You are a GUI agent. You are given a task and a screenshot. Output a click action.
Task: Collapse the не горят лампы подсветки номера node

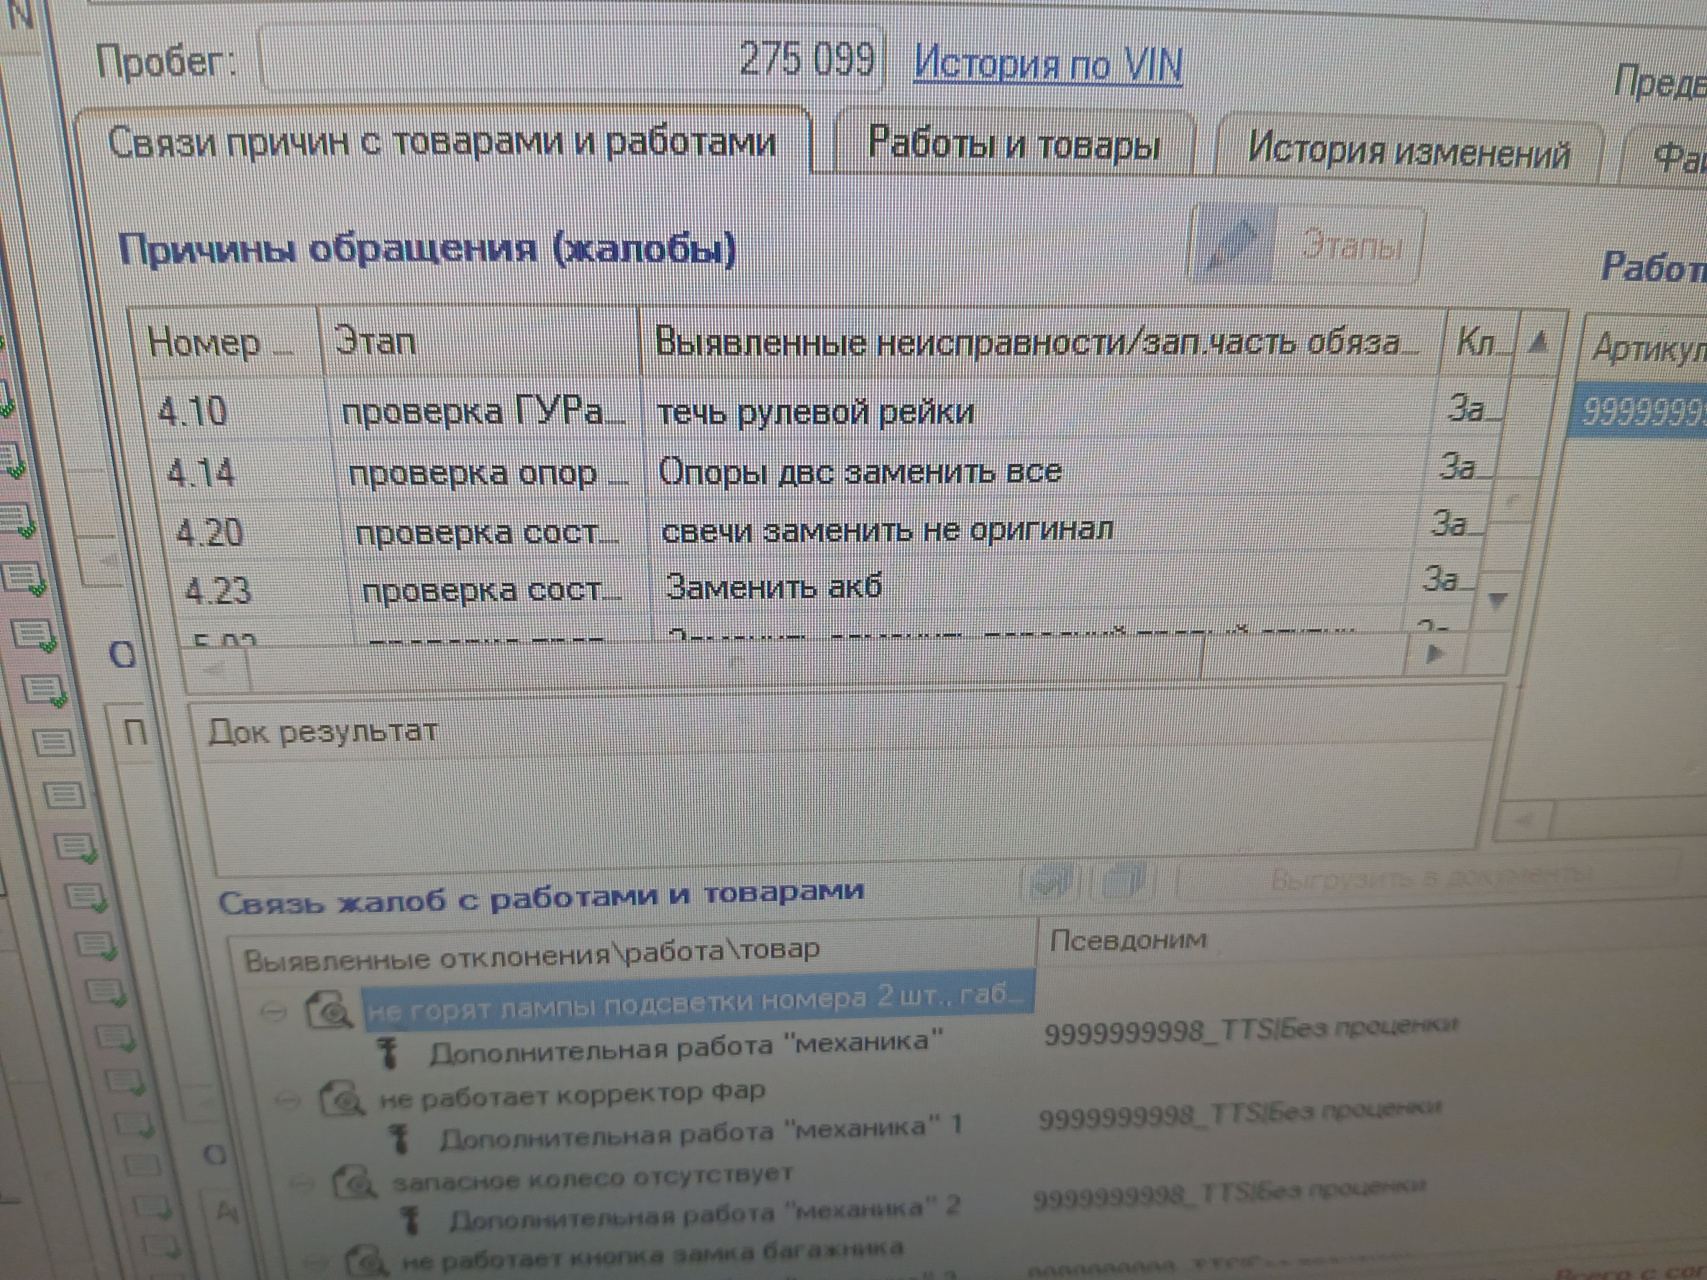[x=273, y=1012]
